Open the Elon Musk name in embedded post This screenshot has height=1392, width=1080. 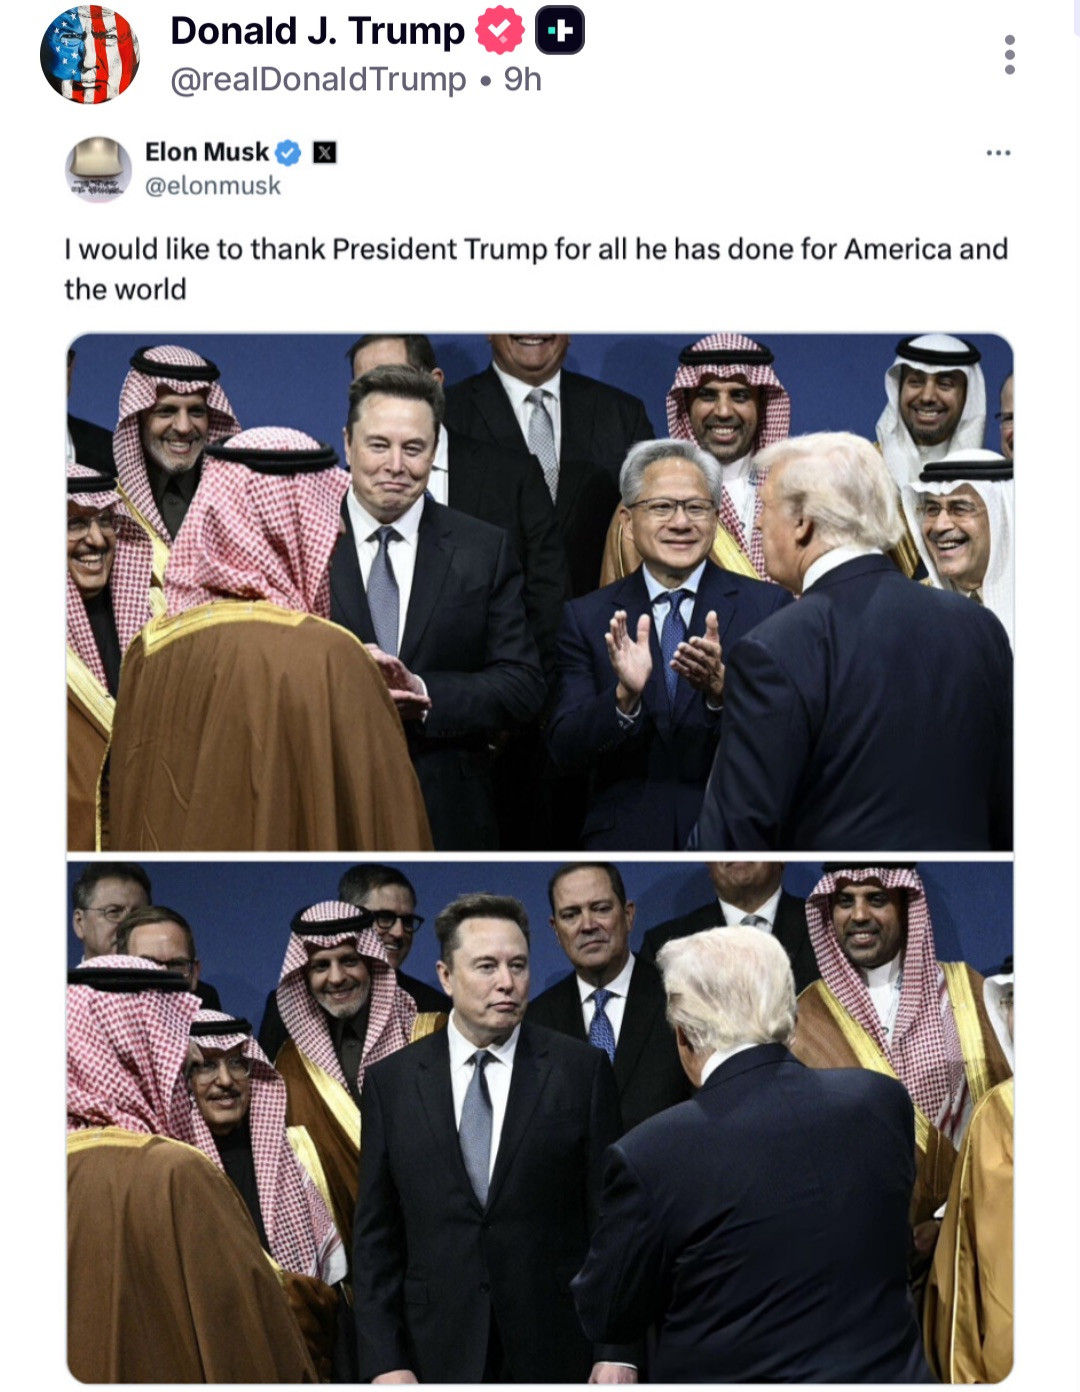click(207, 152)
